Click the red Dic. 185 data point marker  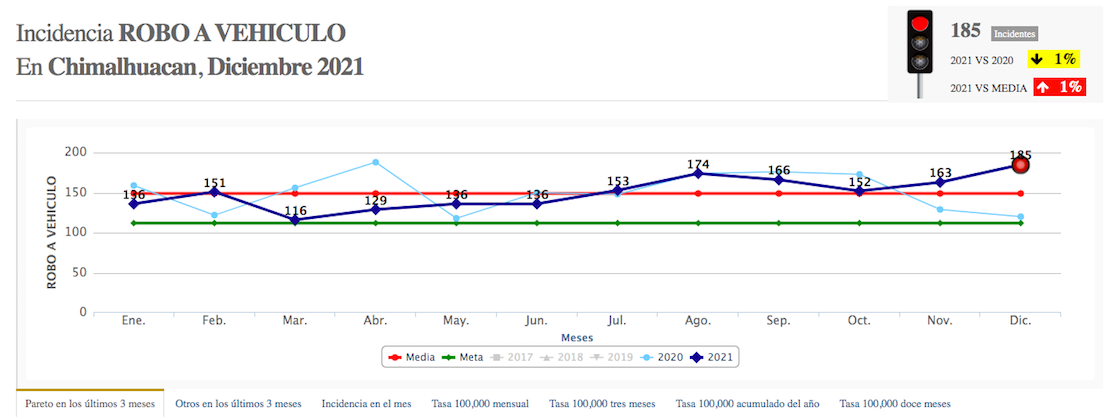pos(1019,164)
